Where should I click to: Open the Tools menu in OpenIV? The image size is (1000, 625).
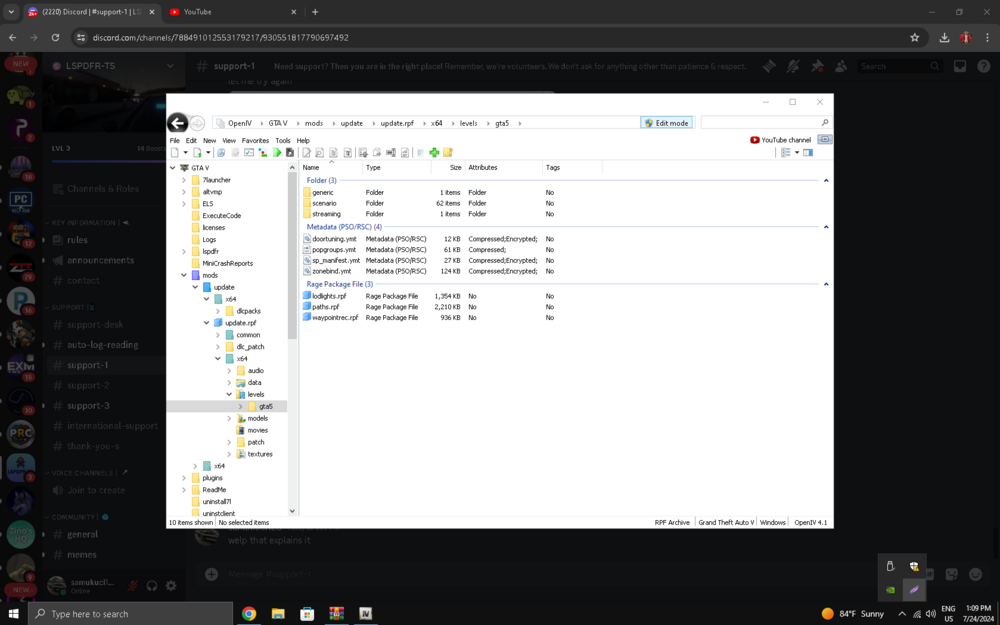coord(283,140)
